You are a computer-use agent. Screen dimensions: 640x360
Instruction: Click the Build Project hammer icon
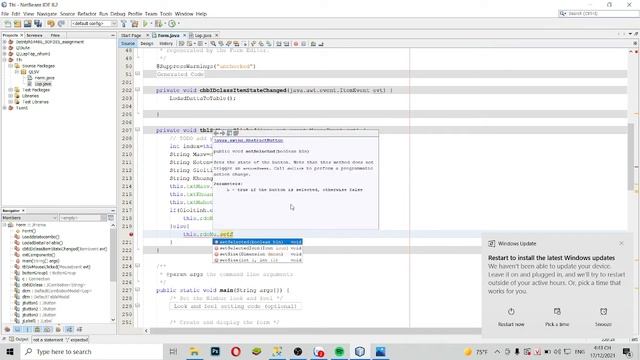tap(124, 24)
